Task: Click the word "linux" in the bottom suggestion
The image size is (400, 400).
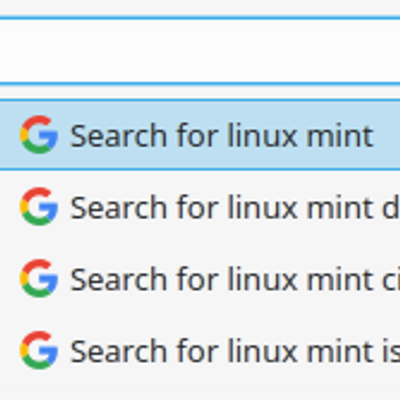Action: coord(262,350)
